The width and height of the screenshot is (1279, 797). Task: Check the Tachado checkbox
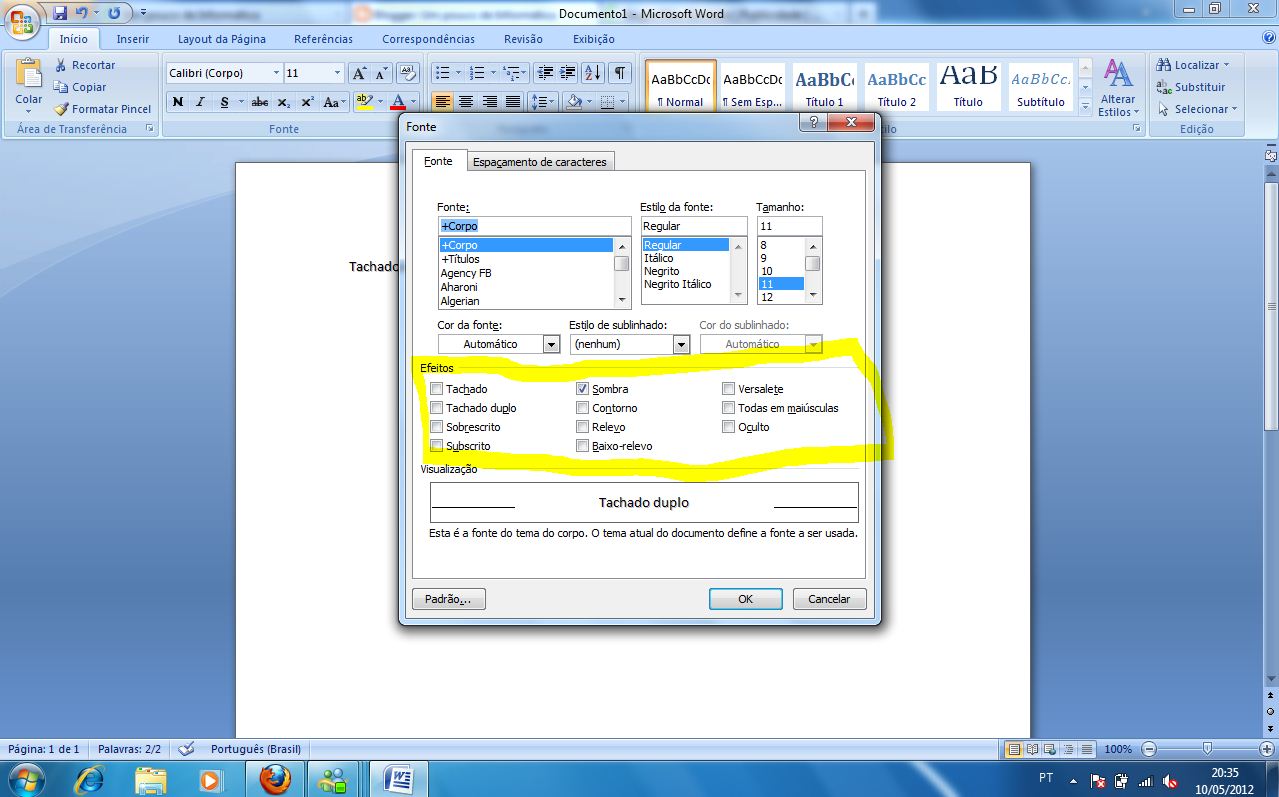tap(436, 389)
